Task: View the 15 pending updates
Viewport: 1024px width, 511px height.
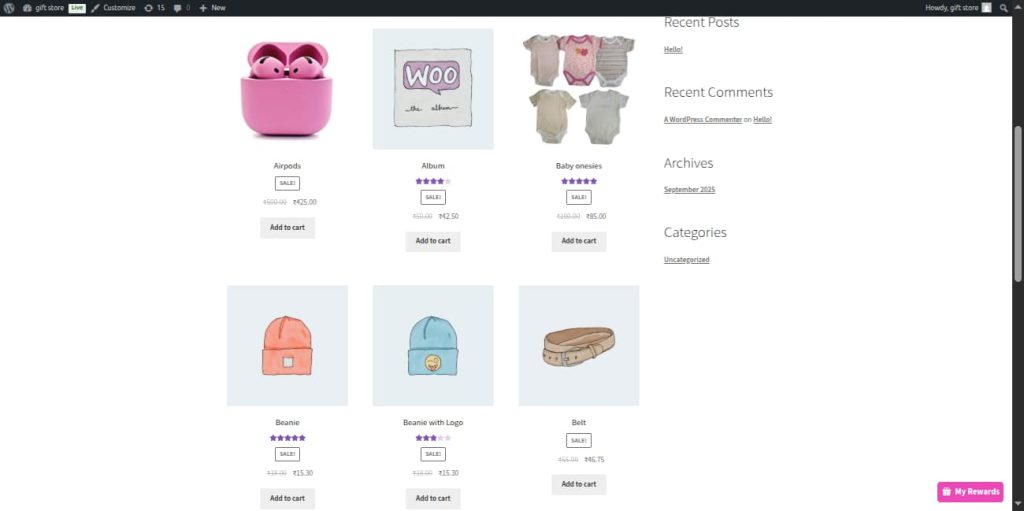Action: (x=154, y=8)
